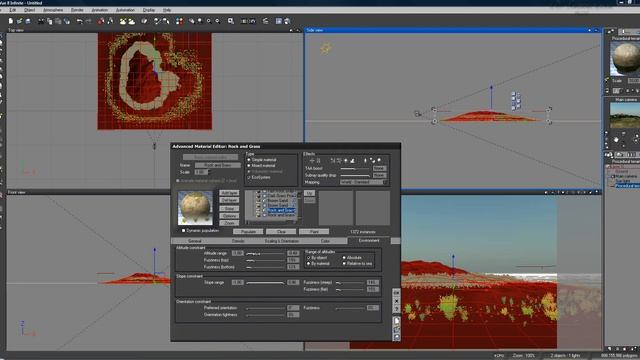Open the Mapping dropdown
640x360 pixels.
click(363, 182)
